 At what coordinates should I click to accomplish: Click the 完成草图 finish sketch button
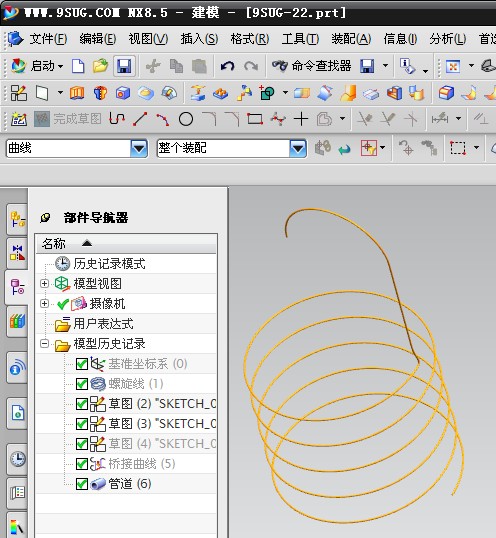pos(68,119)
